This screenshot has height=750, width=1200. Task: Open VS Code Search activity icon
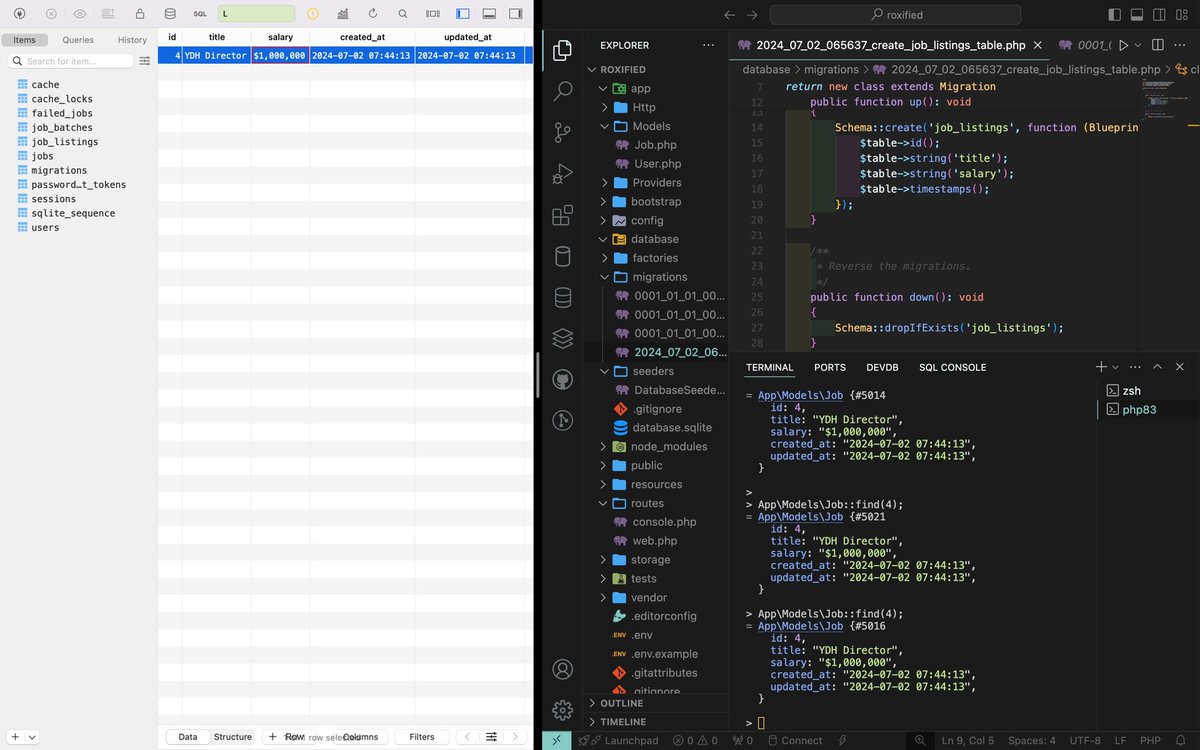[563, 91]
